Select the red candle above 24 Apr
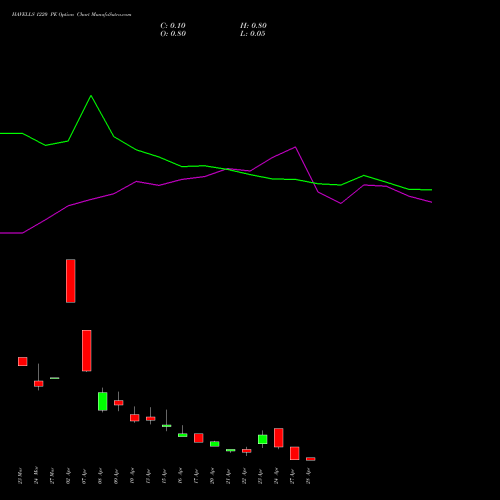 point(279,438)
